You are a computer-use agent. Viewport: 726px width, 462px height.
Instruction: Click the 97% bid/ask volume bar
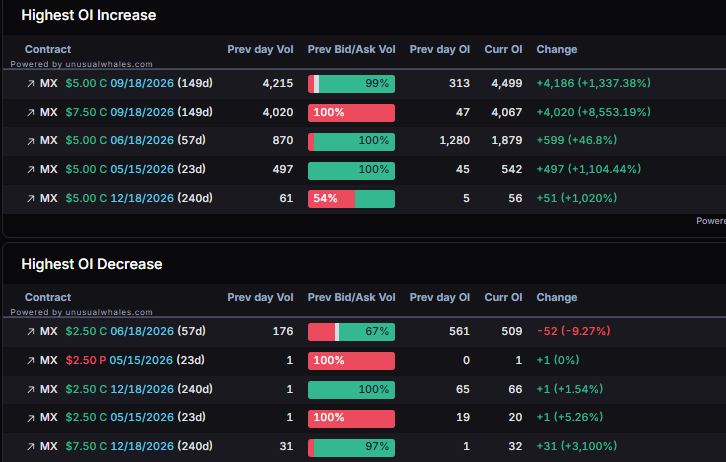(x=351, y=447)
